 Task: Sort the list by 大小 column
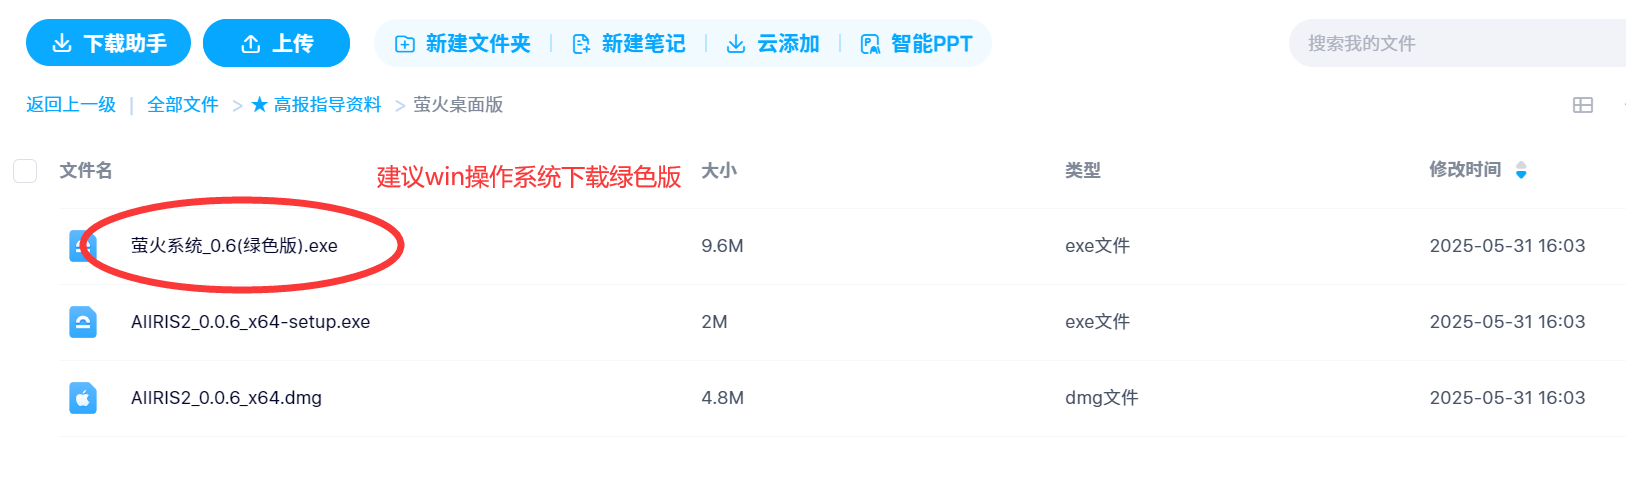[x=719, y=171]
